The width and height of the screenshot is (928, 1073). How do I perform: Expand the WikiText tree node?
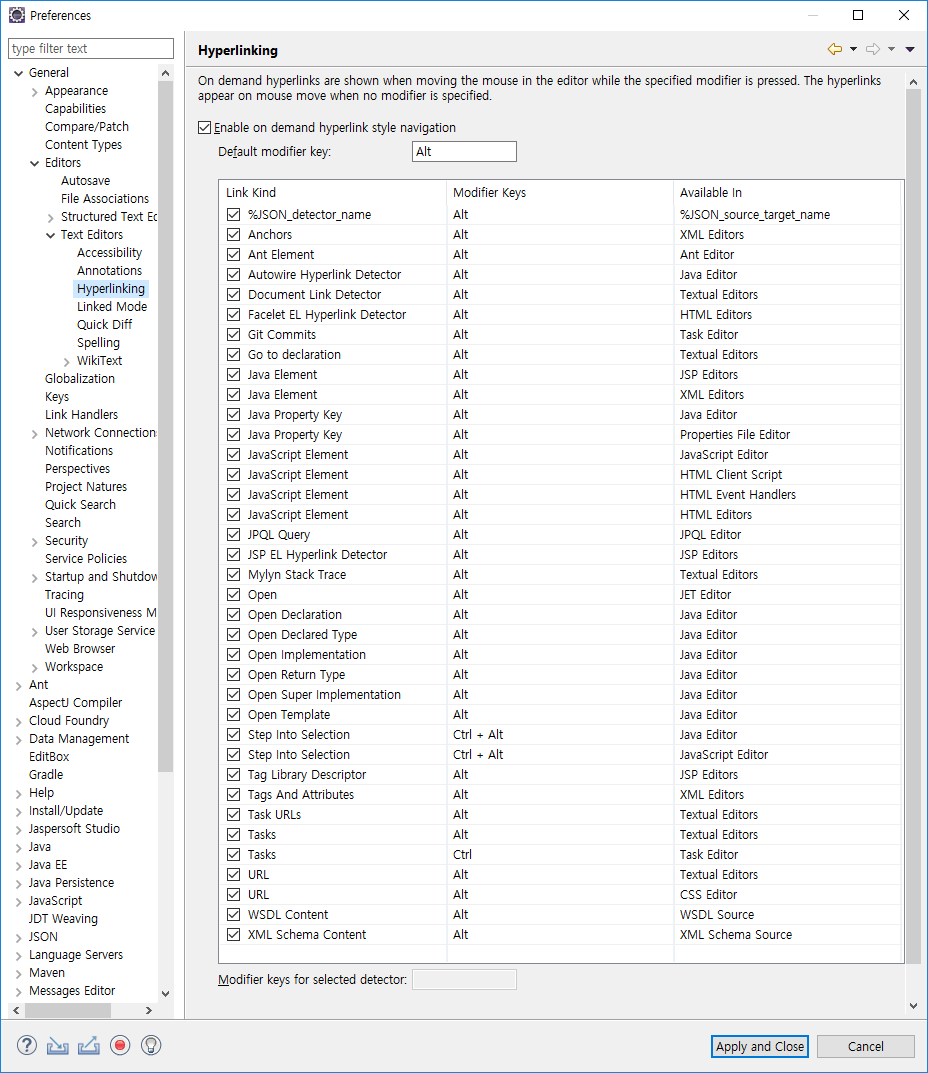pyautogui.click(x=66, y=361)
